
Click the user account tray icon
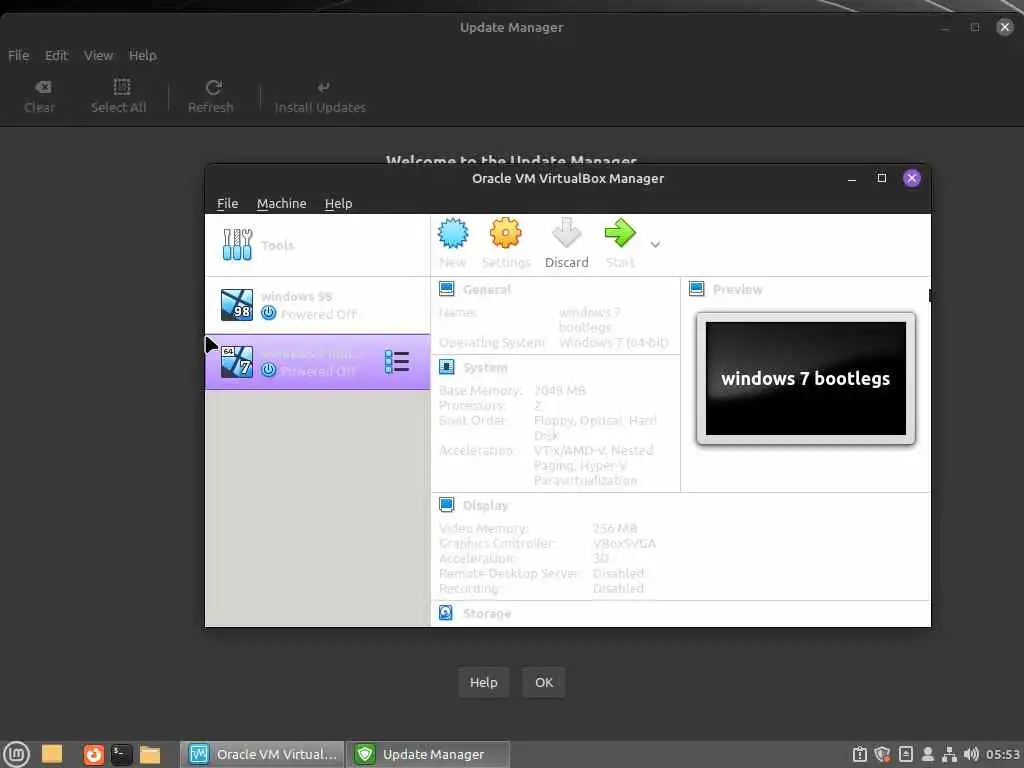pos(927,754)
